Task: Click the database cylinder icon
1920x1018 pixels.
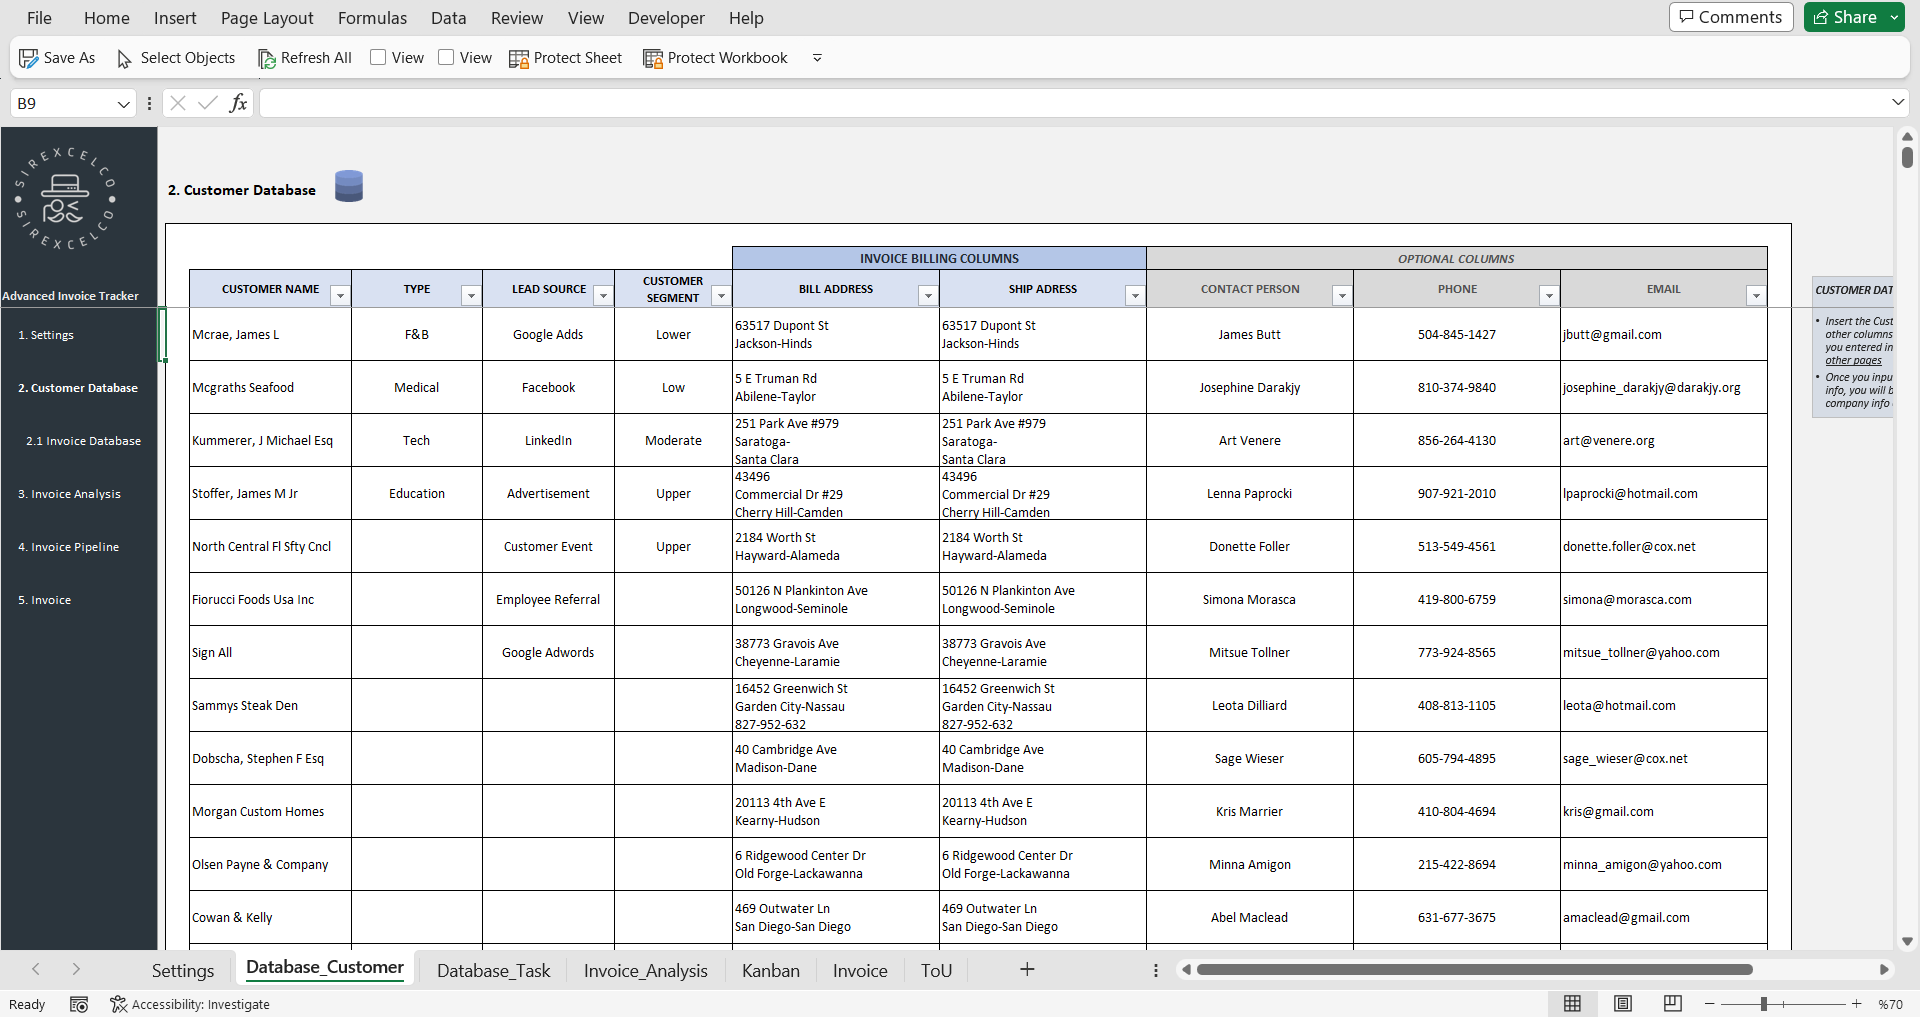Action: point(349,186)
